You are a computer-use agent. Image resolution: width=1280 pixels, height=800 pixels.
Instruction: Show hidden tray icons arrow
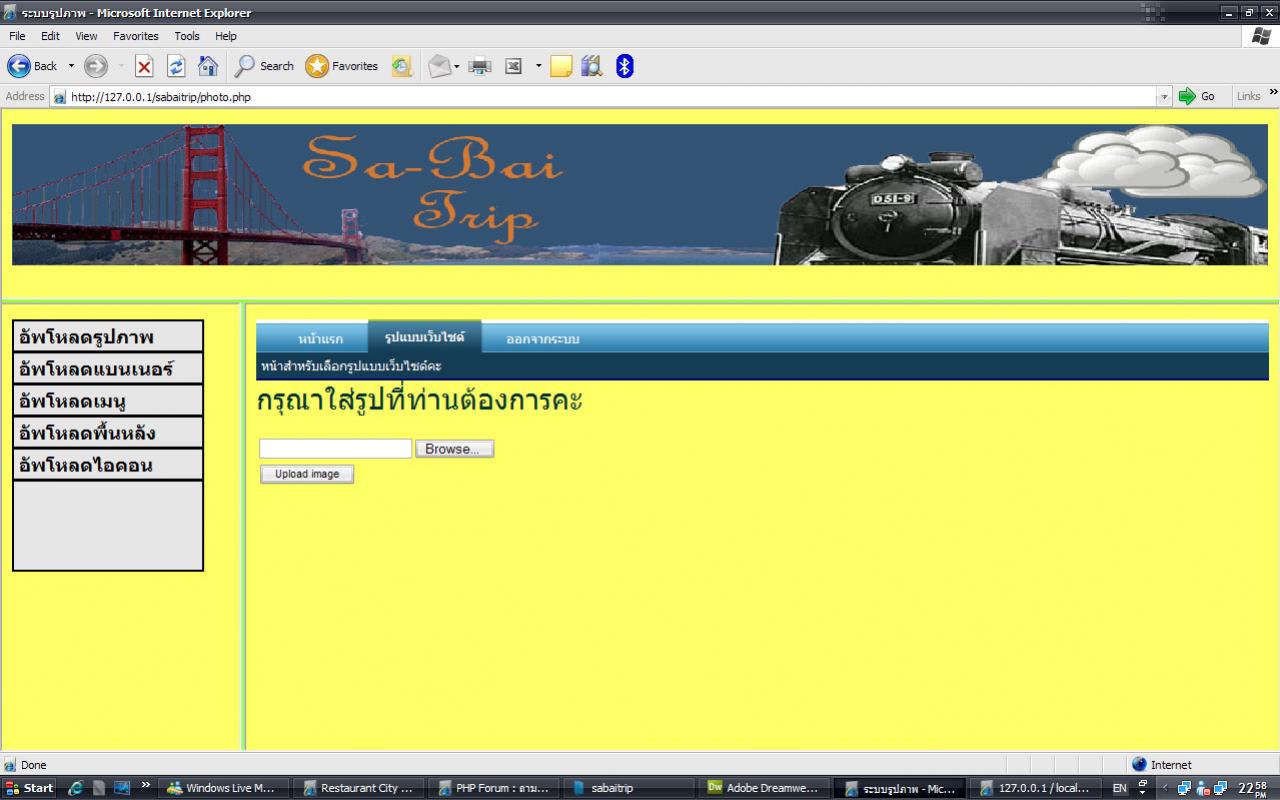(1164, 788)
